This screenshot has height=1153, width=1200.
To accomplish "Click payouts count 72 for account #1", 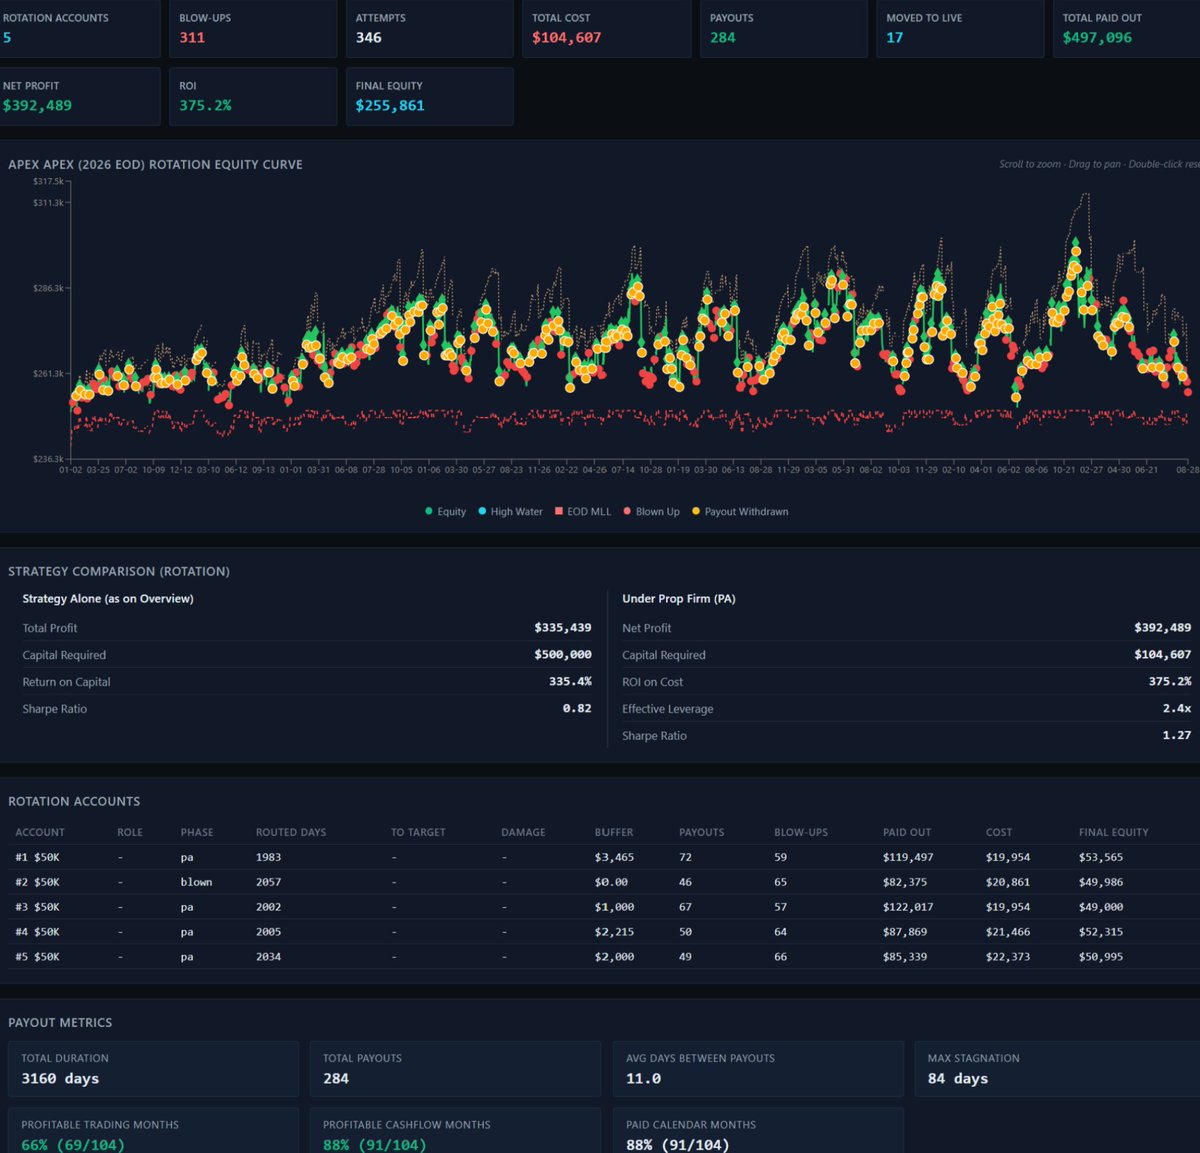I will point(686,857).
